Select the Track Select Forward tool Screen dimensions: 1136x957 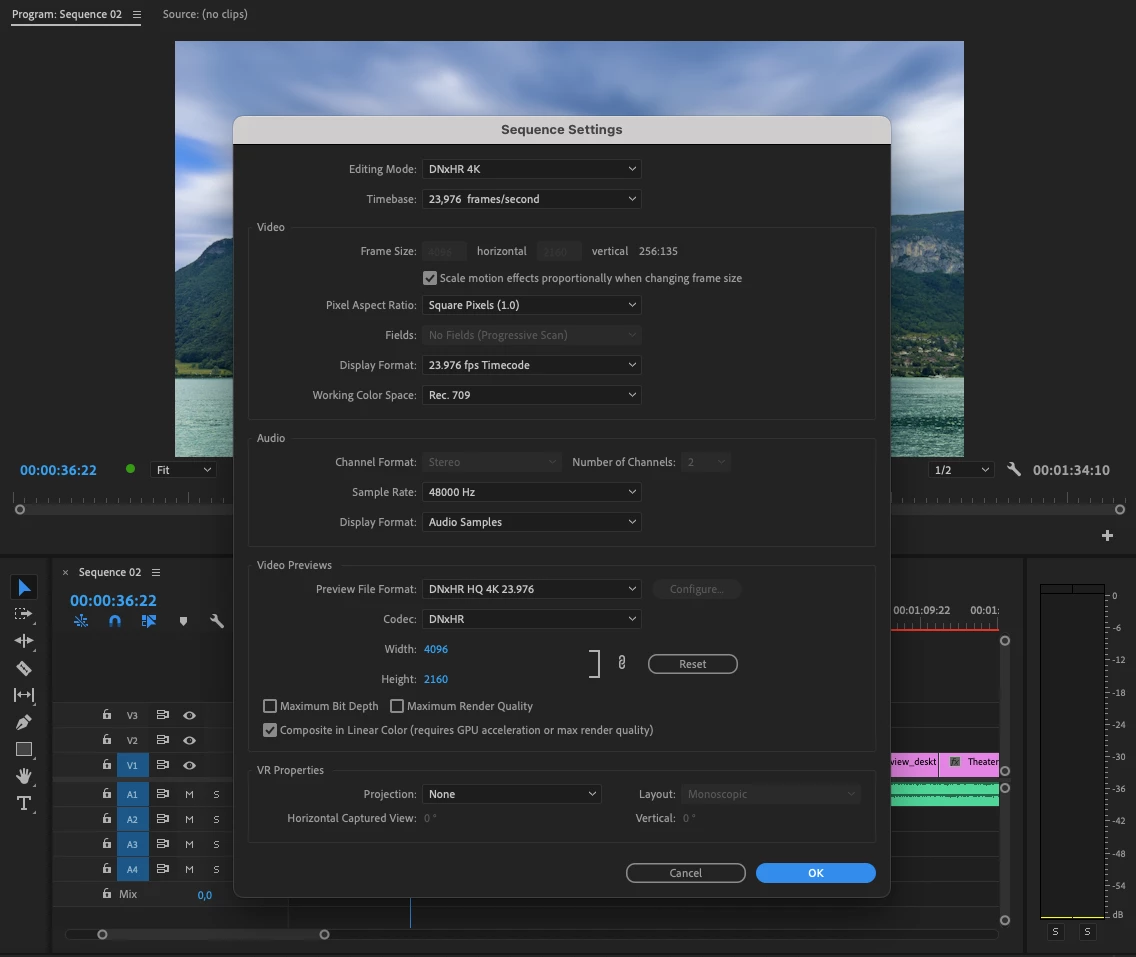tap(23, 614)
